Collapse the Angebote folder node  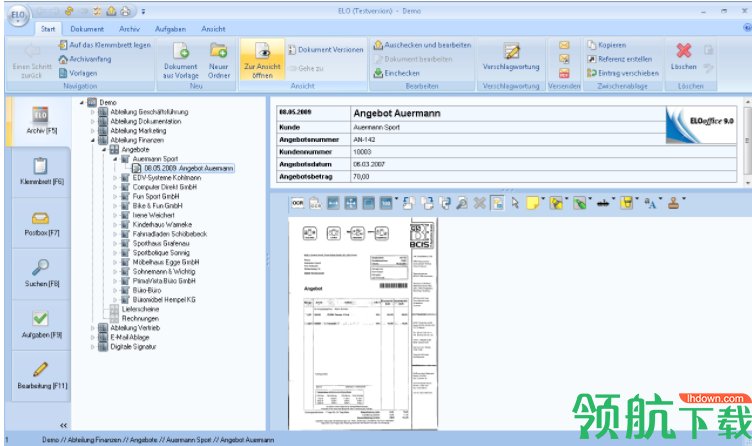click(x=104, y=150)
